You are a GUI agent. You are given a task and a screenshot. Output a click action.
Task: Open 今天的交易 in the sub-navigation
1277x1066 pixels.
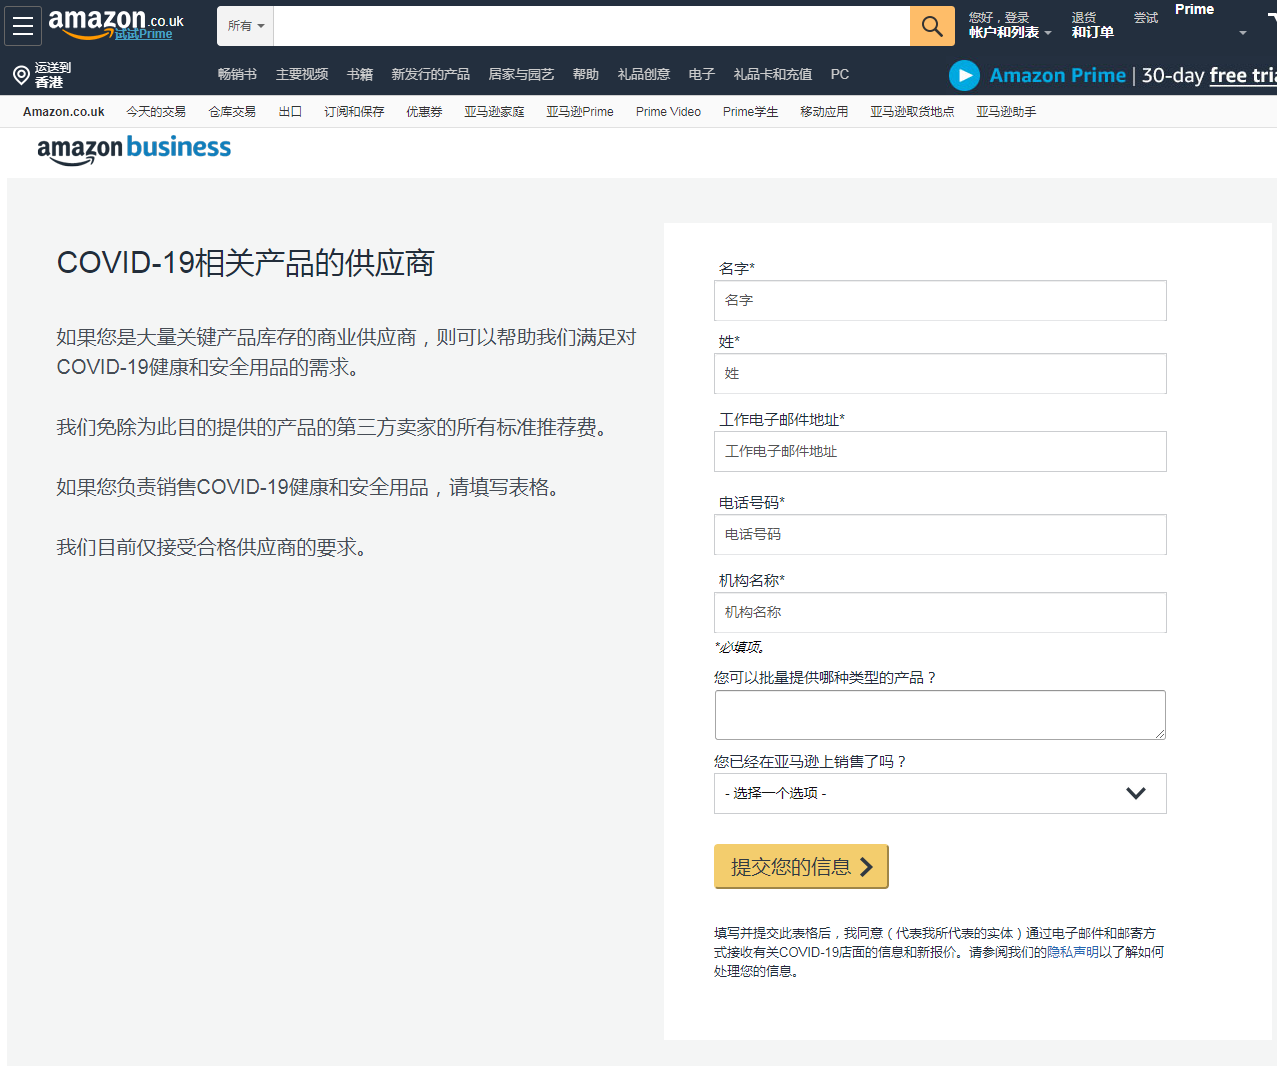(x=156, y=112)
